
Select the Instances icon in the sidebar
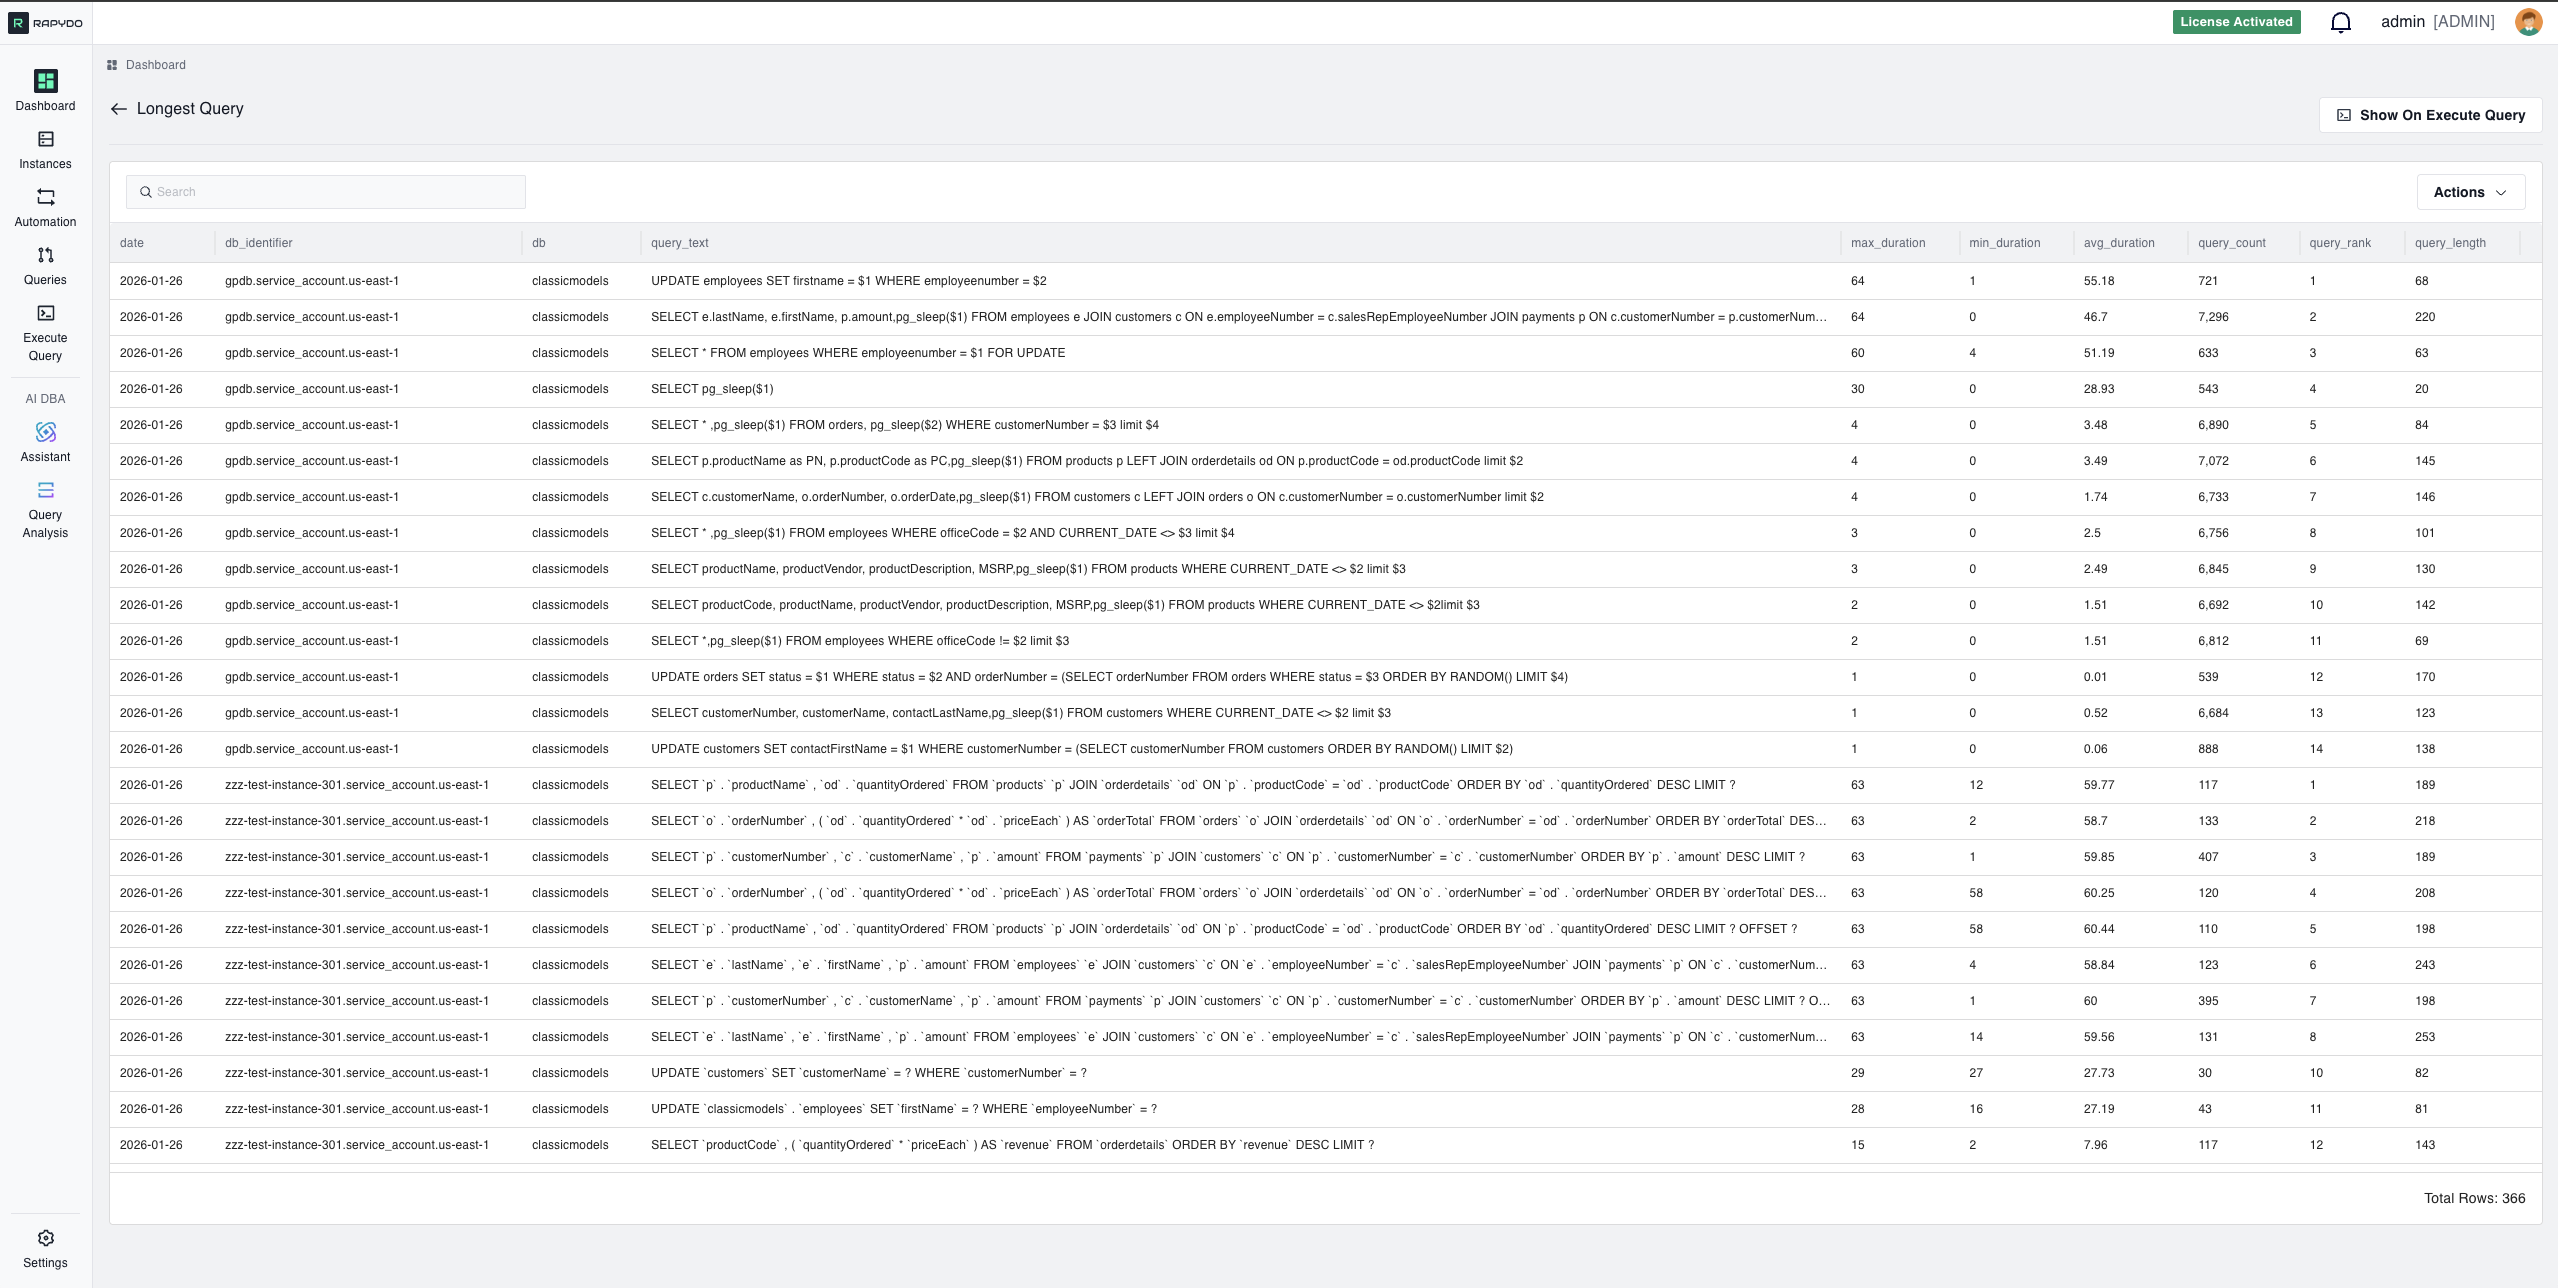pos(45,147)
